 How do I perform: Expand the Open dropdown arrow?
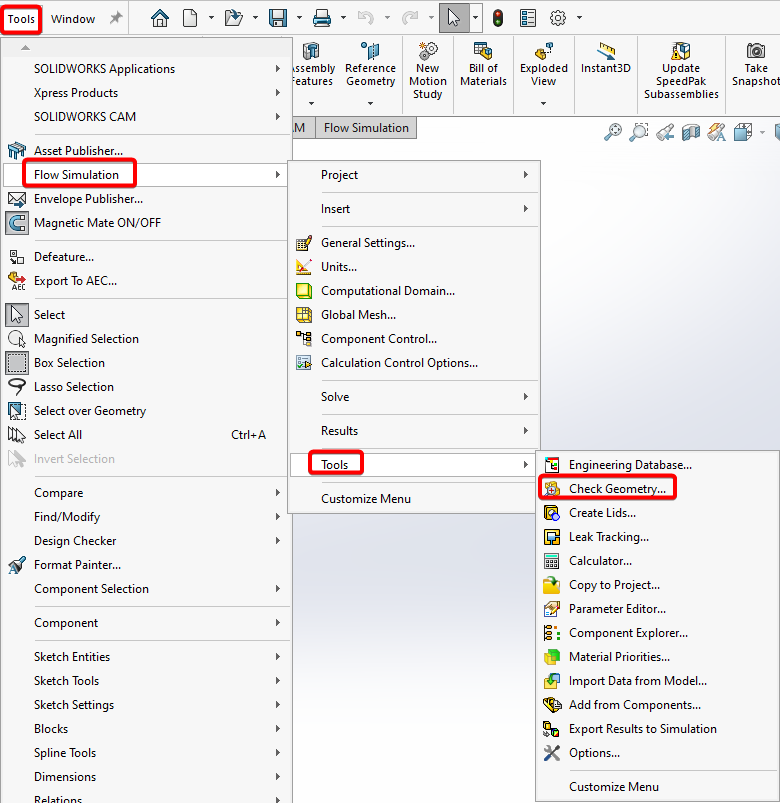255,18
